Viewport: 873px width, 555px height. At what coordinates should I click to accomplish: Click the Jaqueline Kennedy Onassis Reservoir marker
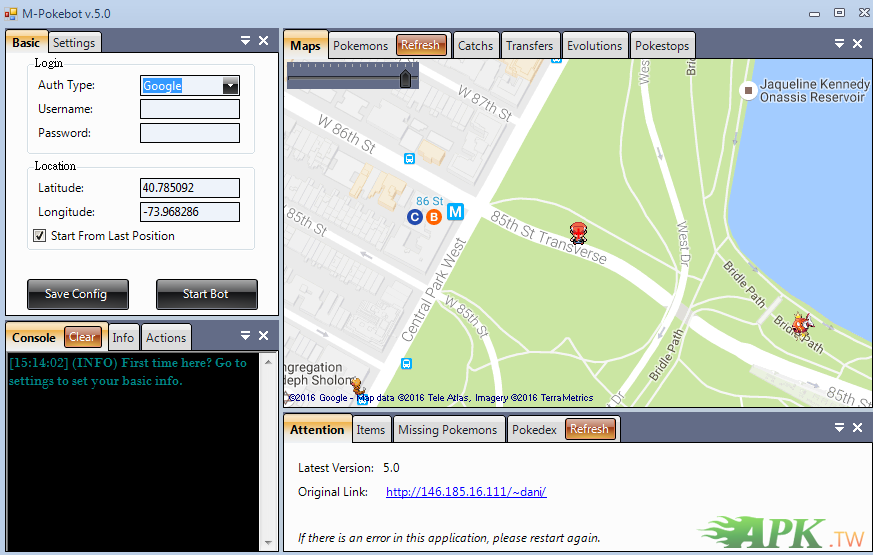tap(747, 90)
